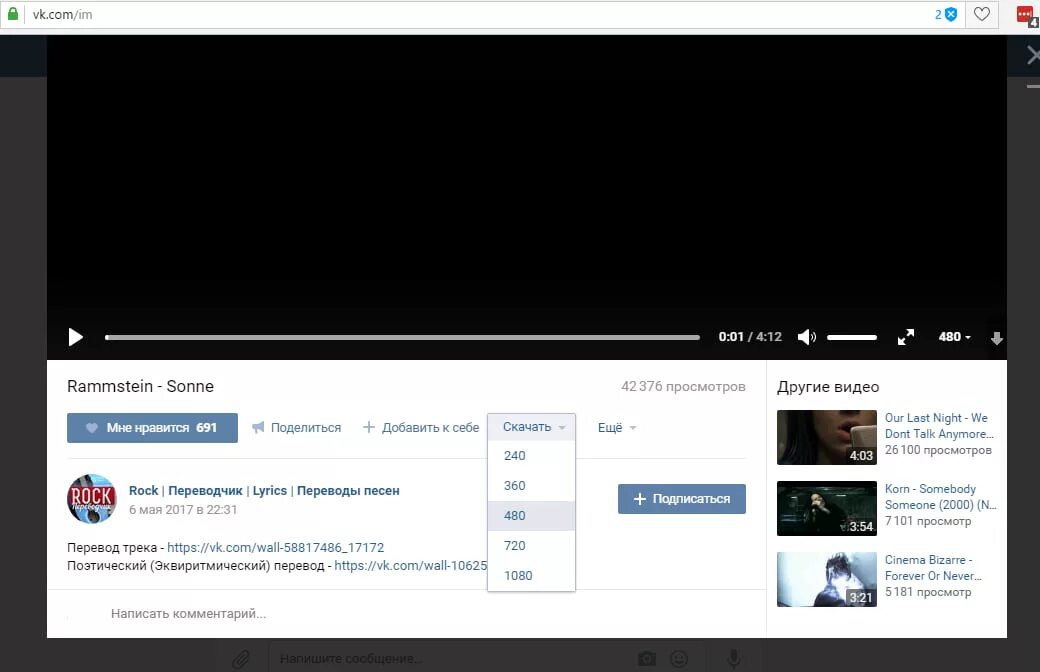Expand the Ещё menu

pyautogui.click(x=617, y=428)
